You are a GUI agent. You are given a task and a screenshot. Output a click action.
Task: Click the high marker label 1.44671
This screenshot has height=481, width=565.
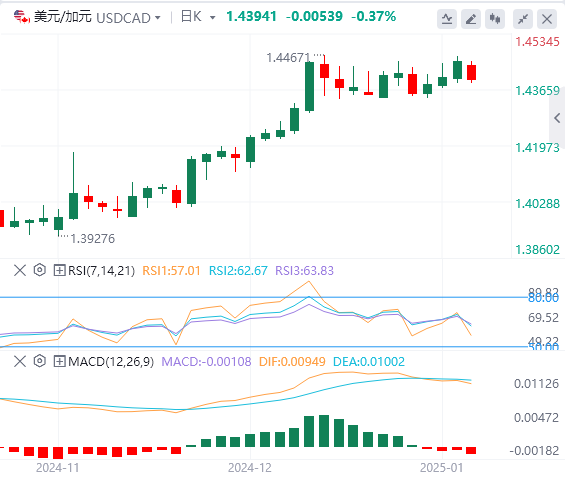pyautogui.click(x=288, y=58)
